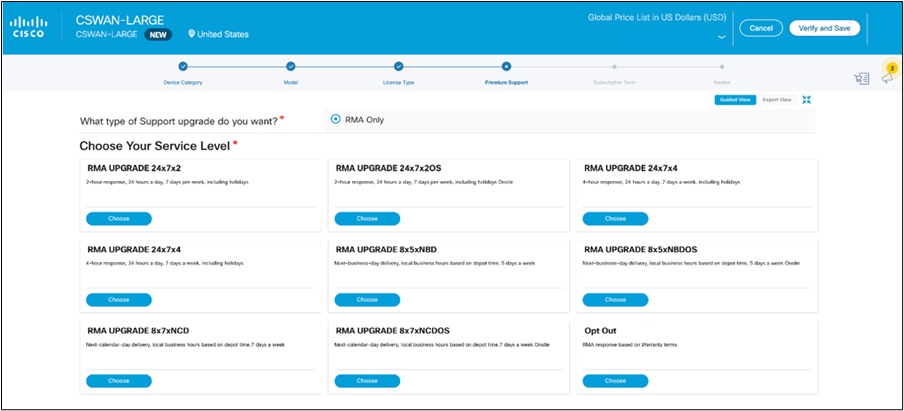Screen dimensions: 904x411
Task: Click the Cancel button
Action: 761,28
